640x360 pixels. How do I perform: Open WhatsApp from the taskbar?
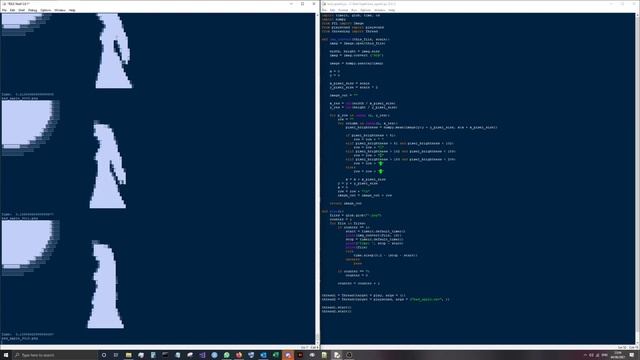tap(227, 355)
